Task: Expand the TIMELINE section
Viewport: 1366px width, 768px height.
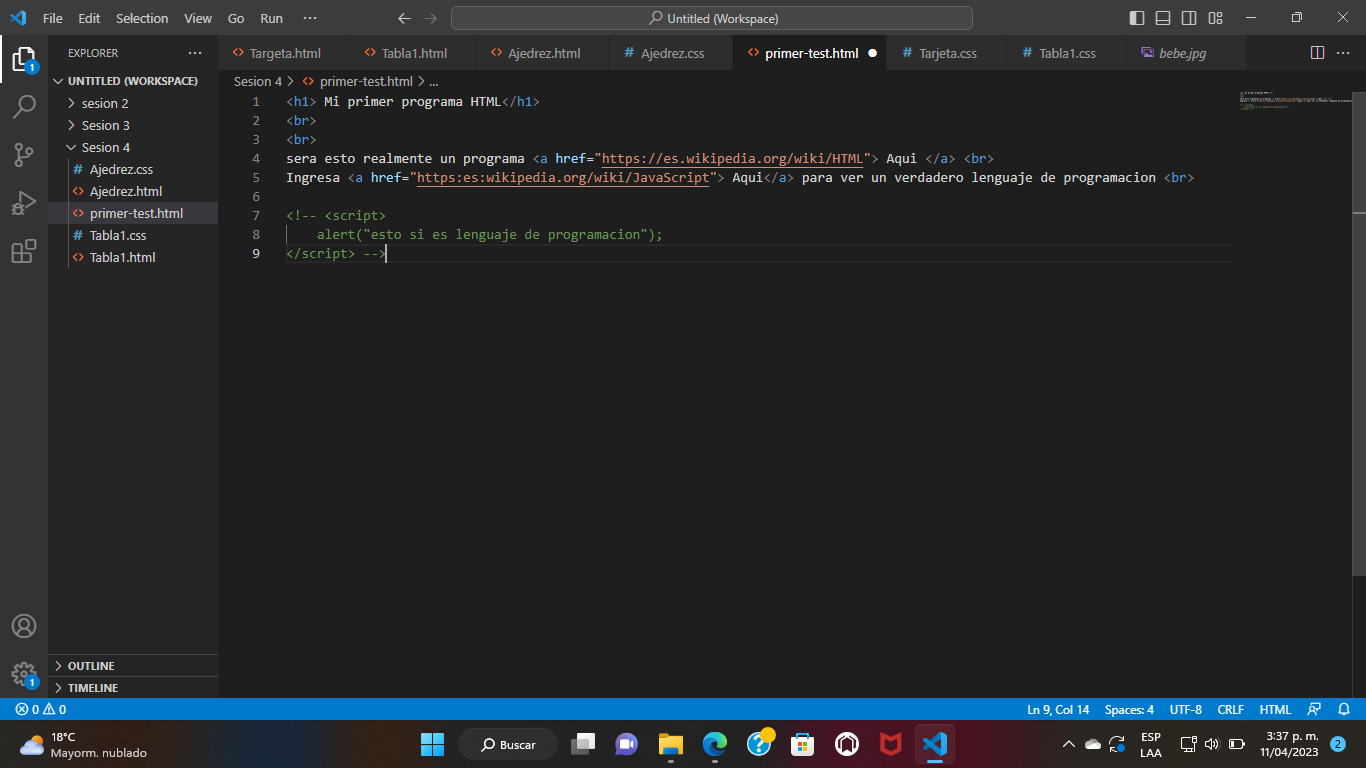Action: (133, 688)
